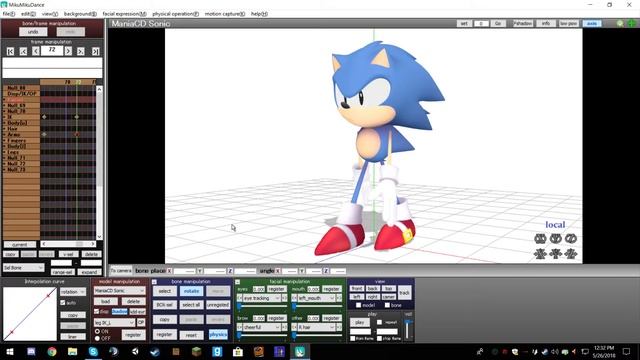Step forward one frame
The image size is (640, 360).
pyautogui.click(x=68, y=51)
